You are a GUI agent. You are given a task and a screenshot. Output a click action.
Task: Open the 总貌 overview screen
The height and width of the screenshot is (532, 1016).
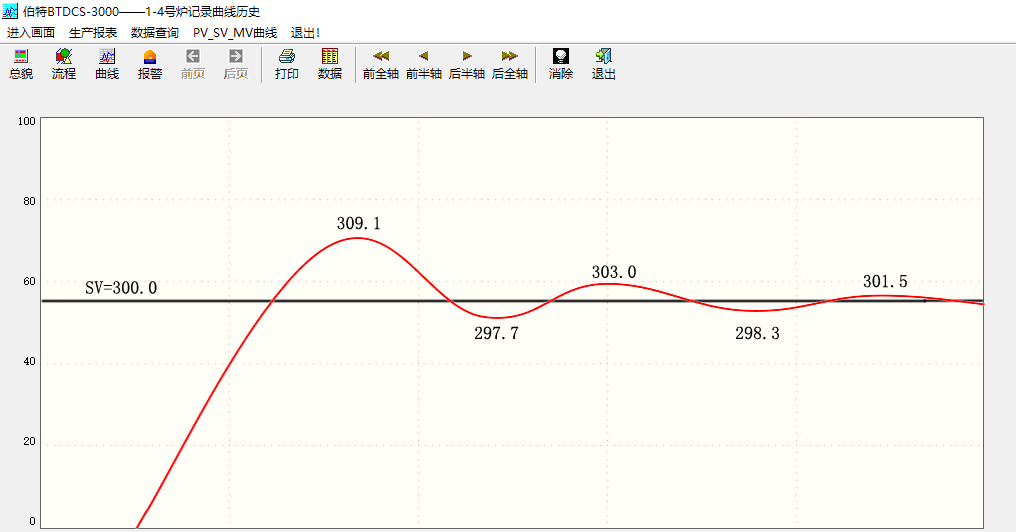coord(21,64)
